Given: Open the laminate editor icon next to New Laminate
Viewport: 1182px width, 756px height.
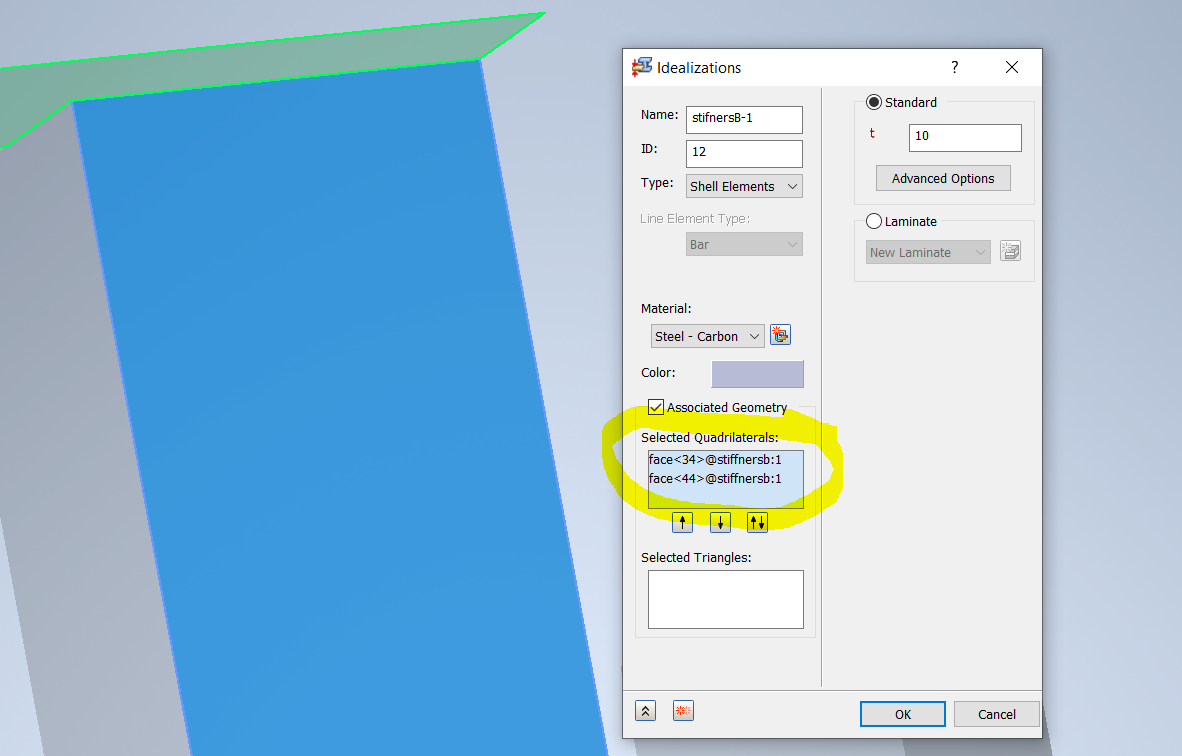Looking at the screenshot, I should coord(1009,251).
